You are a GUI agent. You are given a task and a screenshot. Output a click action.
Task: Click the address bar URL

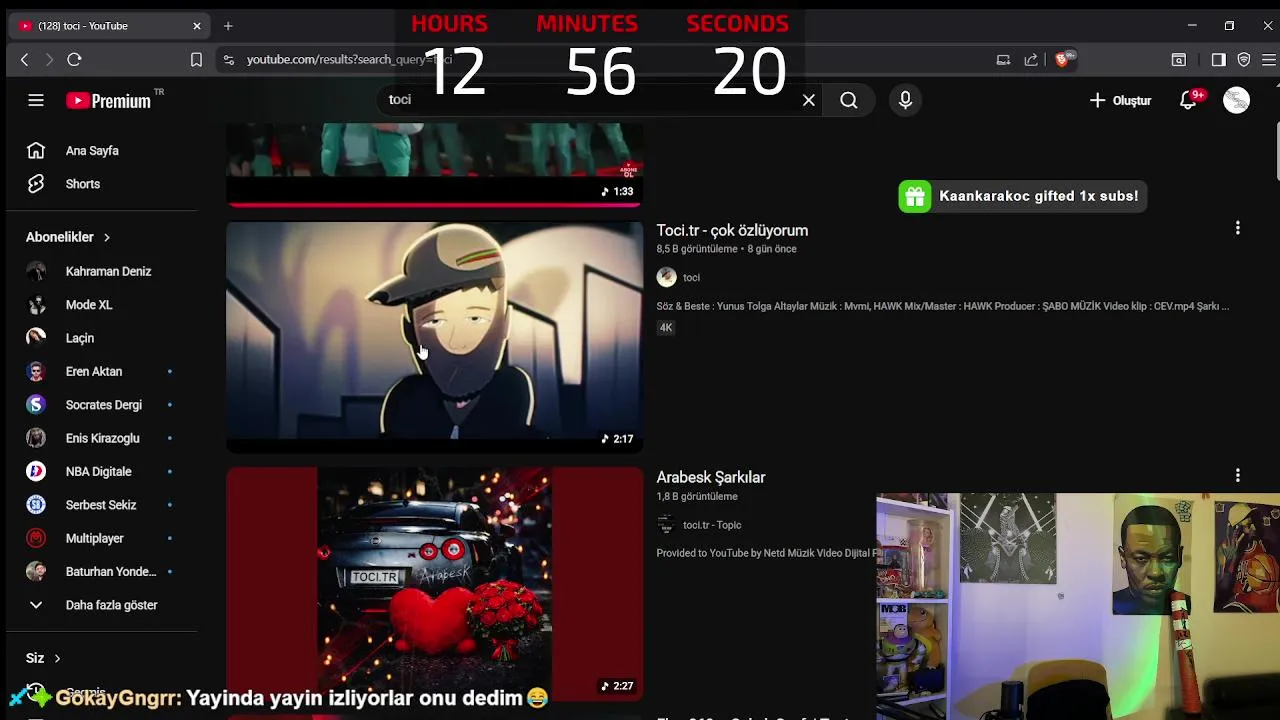[349, 60]
